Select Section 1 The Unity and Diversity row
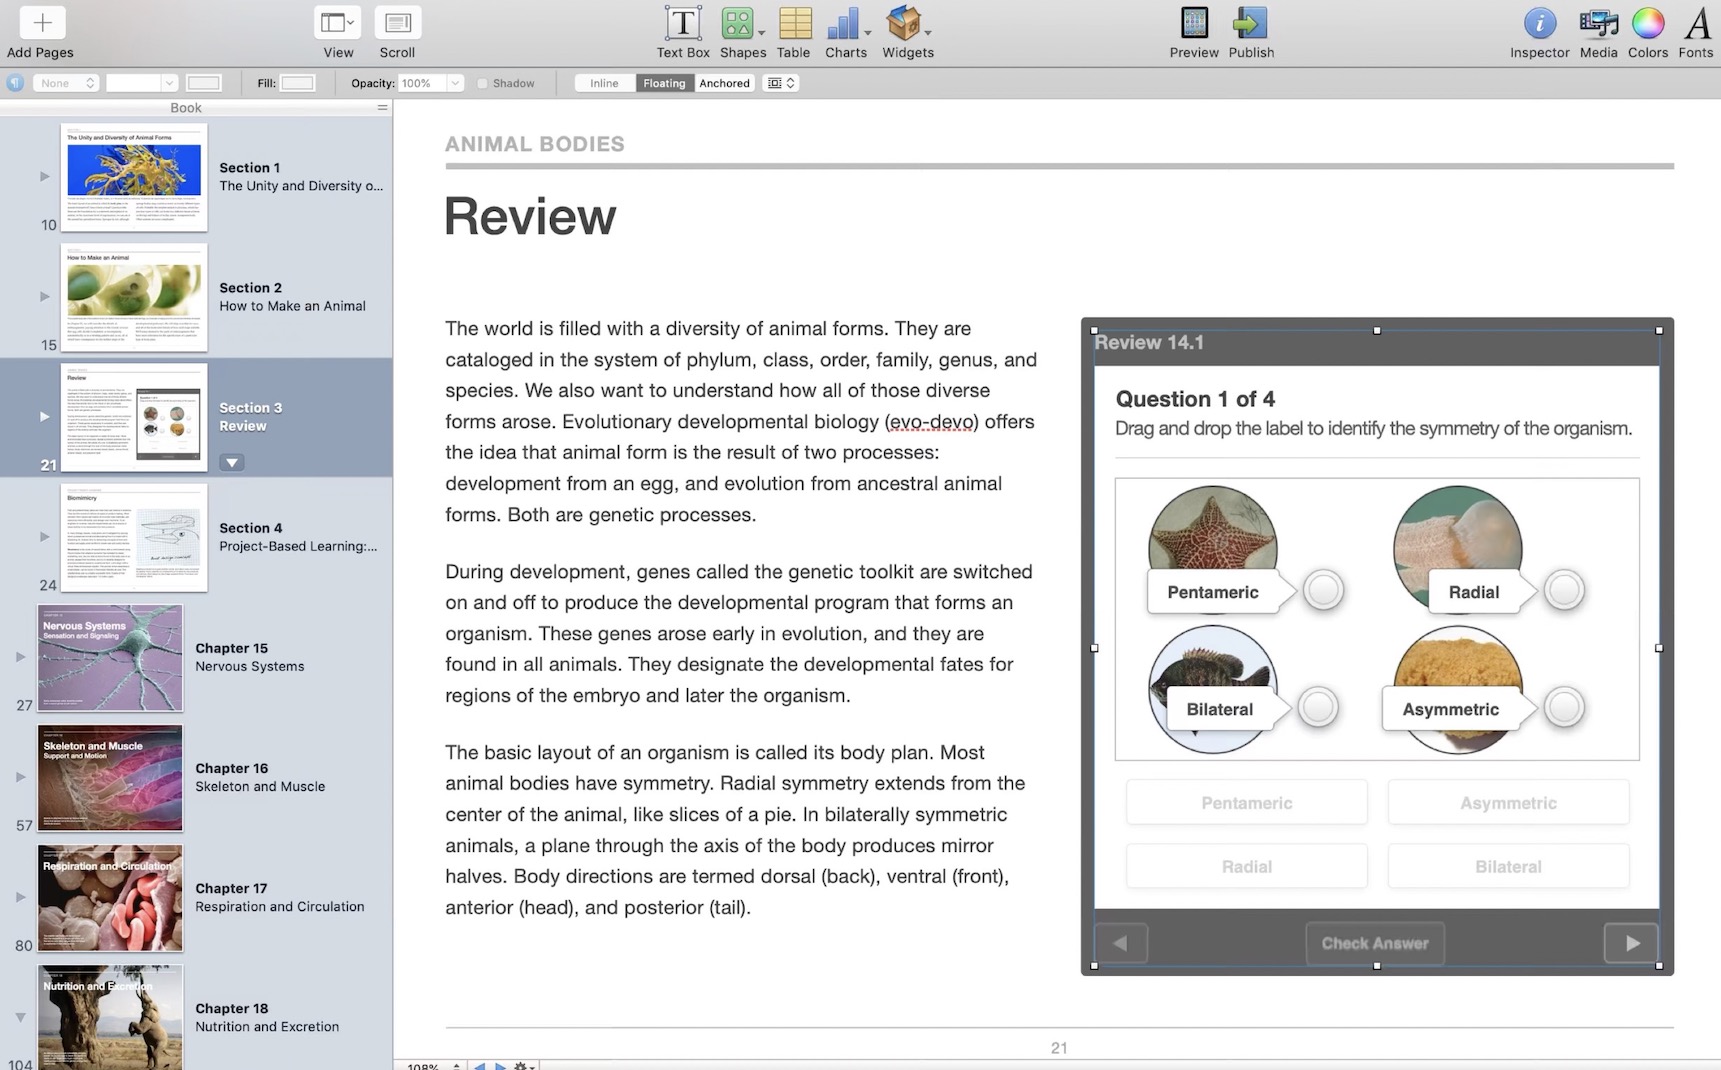Viewport: 1721px width, 1070px height. pyautogui.click(x=196, y=177)
